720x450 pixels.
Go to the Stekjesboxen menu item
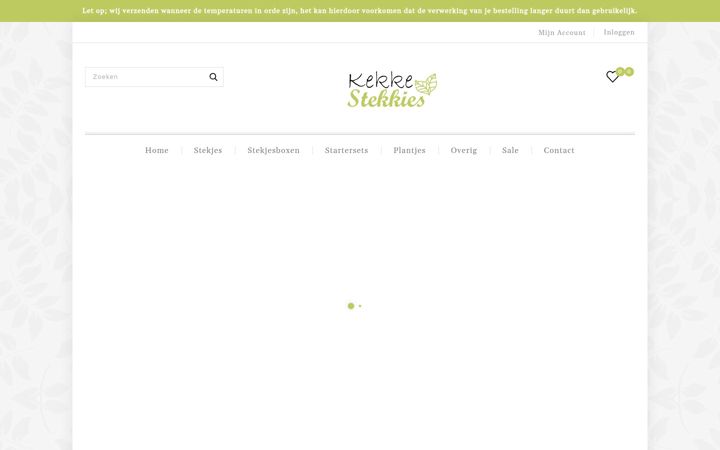tap(273, 150)
